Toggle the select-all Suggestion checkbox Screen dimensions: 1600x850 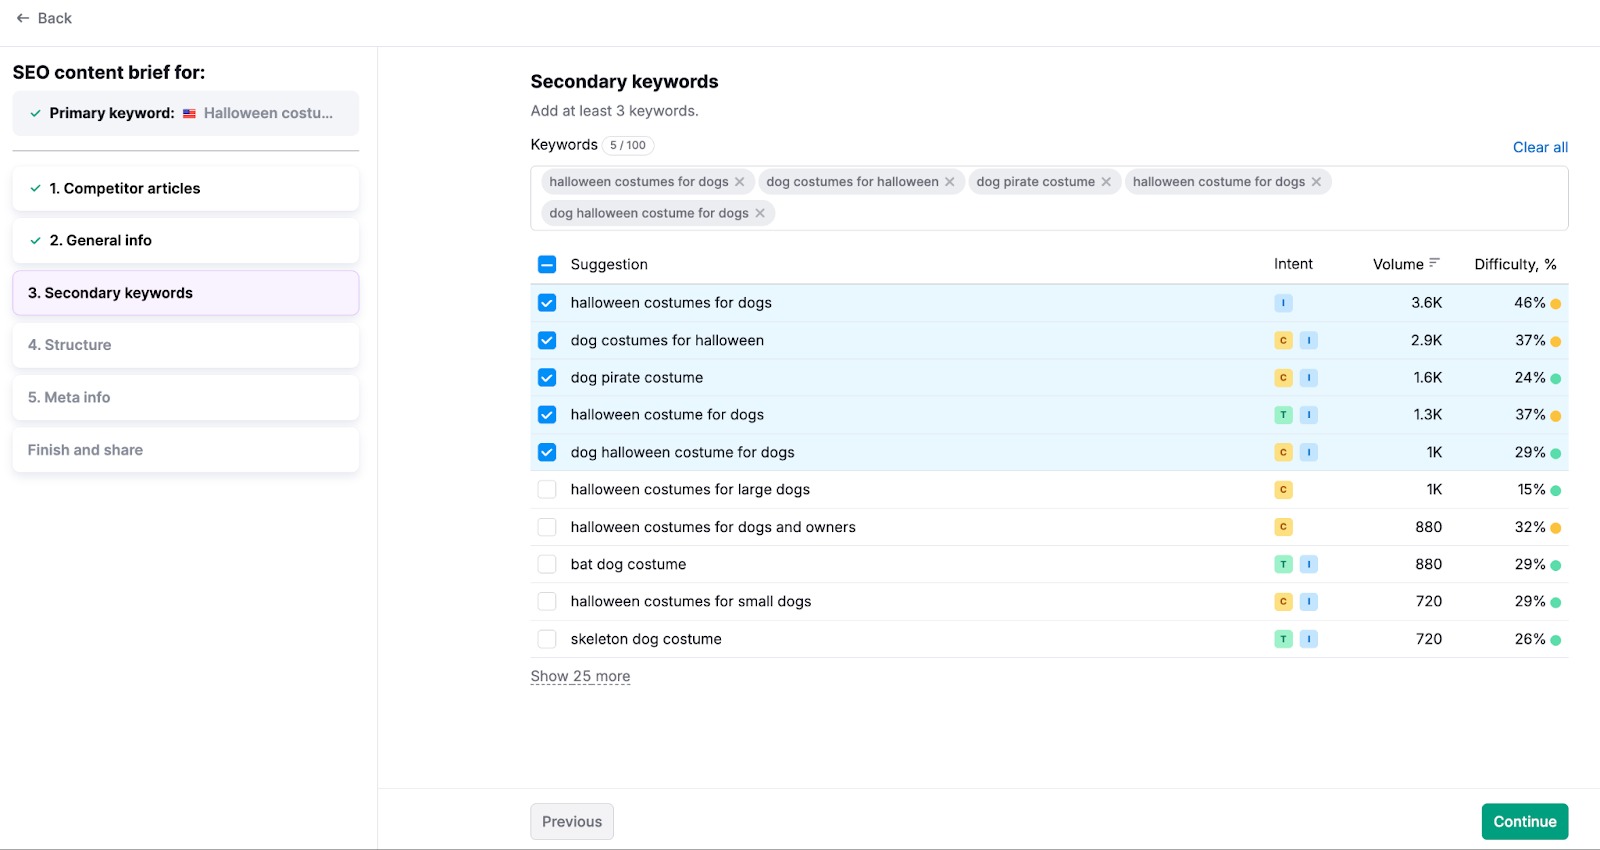click(547, 265)
